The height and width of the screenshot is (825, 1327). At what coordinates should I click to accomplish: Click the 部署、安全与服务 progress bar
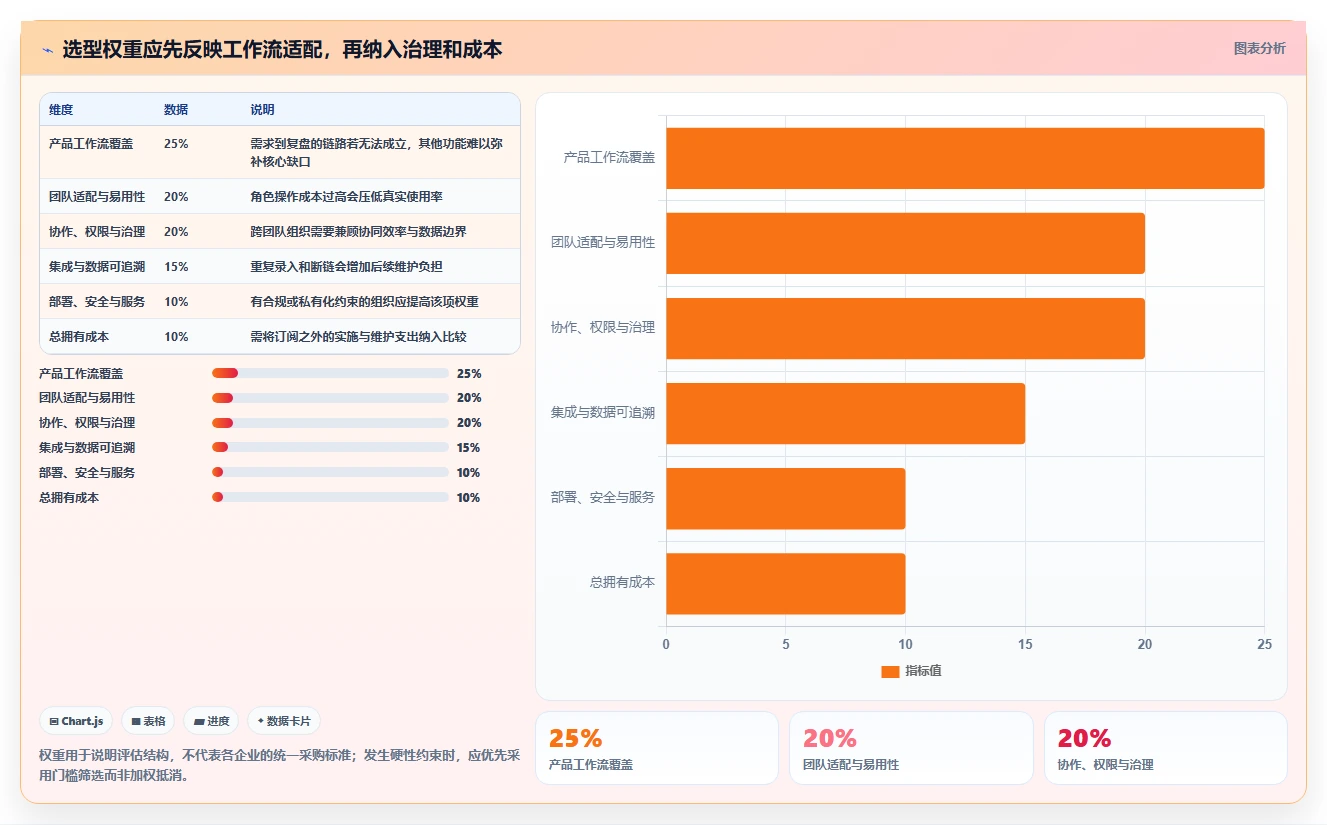point(330,472)
